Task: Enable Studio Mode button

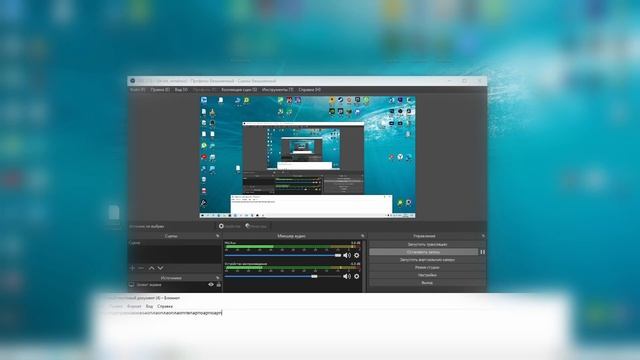Action: pyautogui.click(x=427, y=268)
